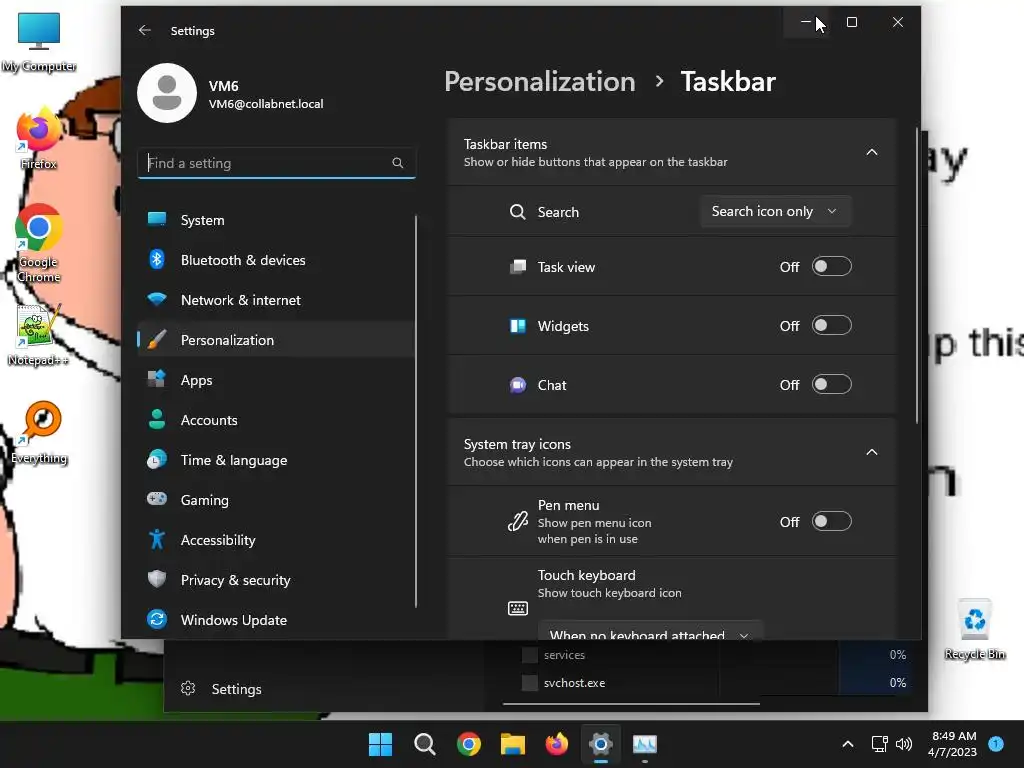Open taskbar Search magnifier
Image resolution: width=1024 pixels, height=768 pixels.
click(x=424, y=744)
